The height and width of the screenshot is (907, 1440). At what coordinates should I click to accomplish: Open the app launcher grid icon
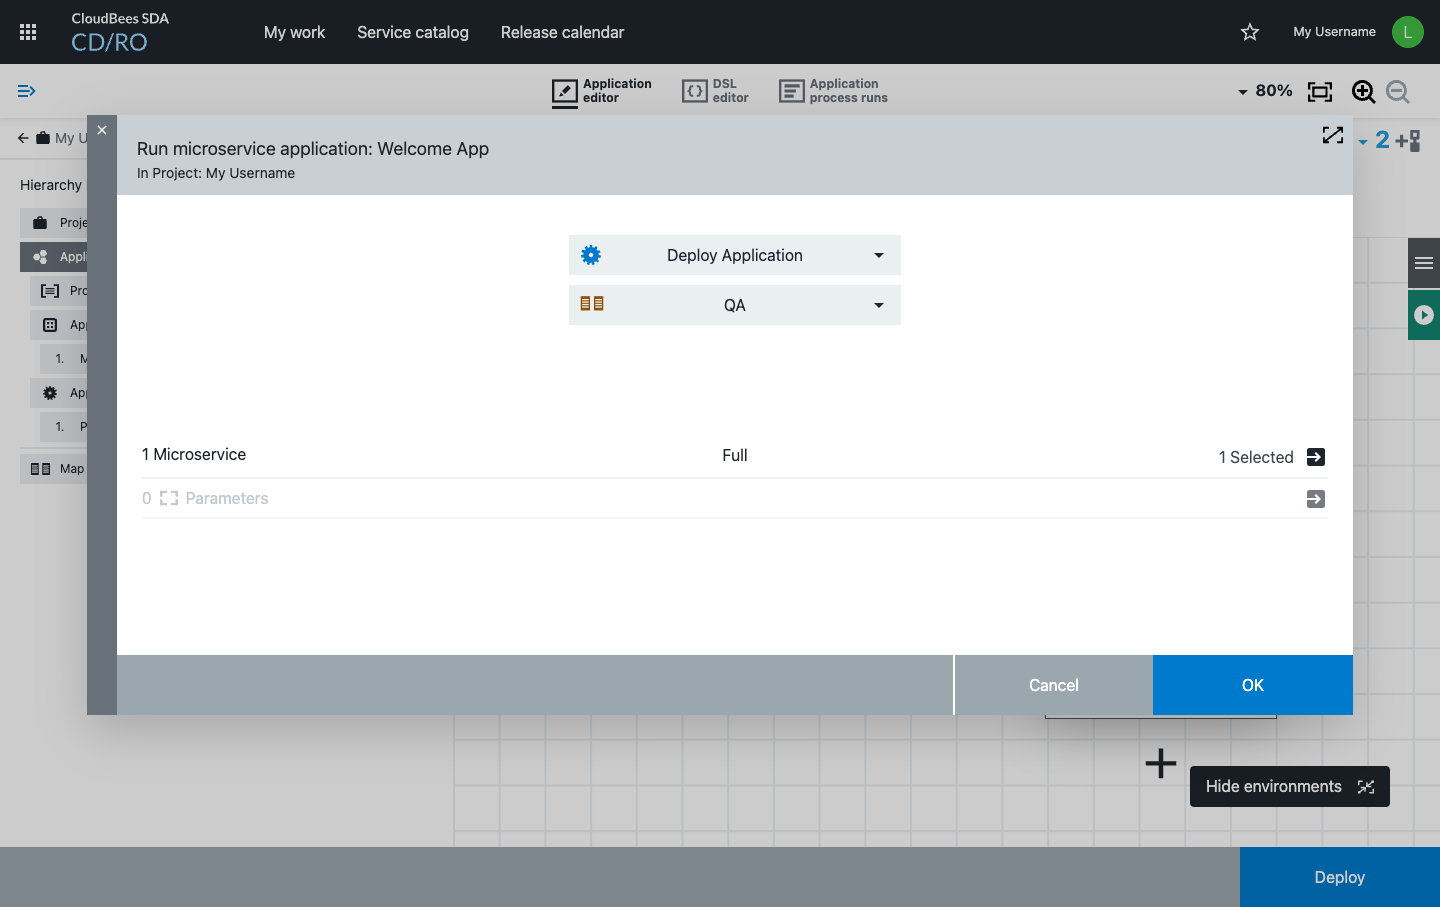click(x=28, y=32)
